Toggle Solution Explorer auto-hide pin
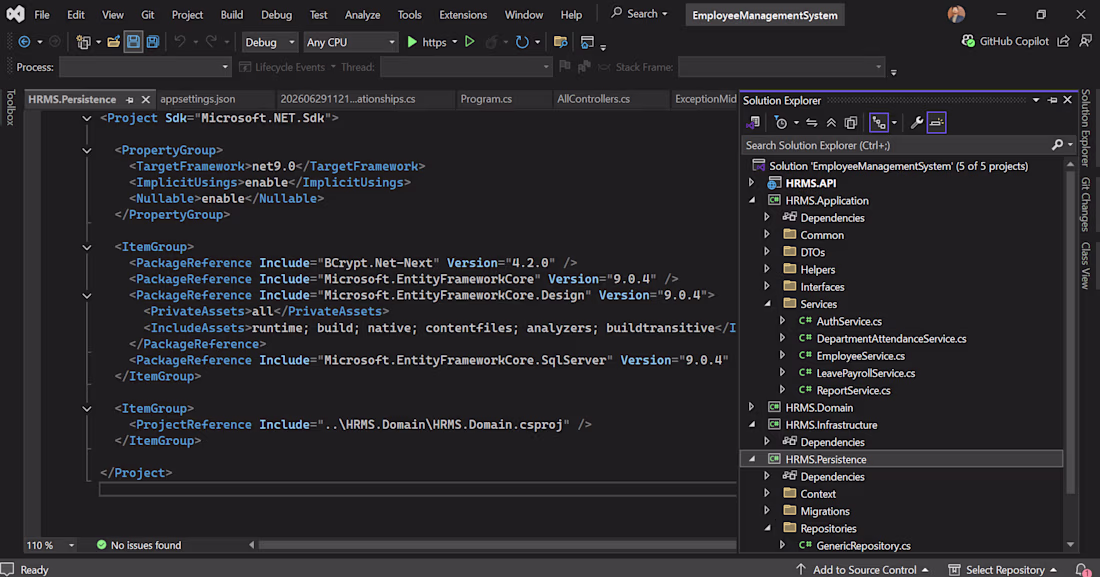This screenshot has height=577, width=1100. tap(1052, 100)
